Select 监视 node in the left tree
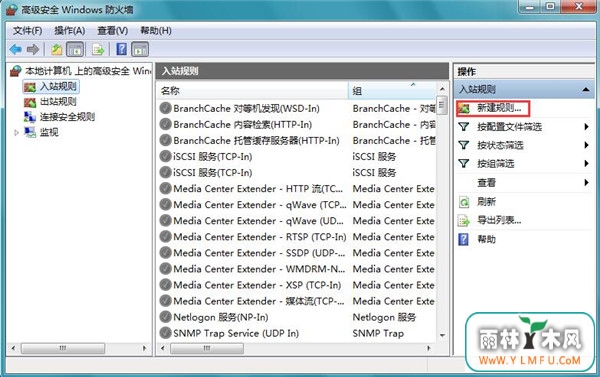 49,132
